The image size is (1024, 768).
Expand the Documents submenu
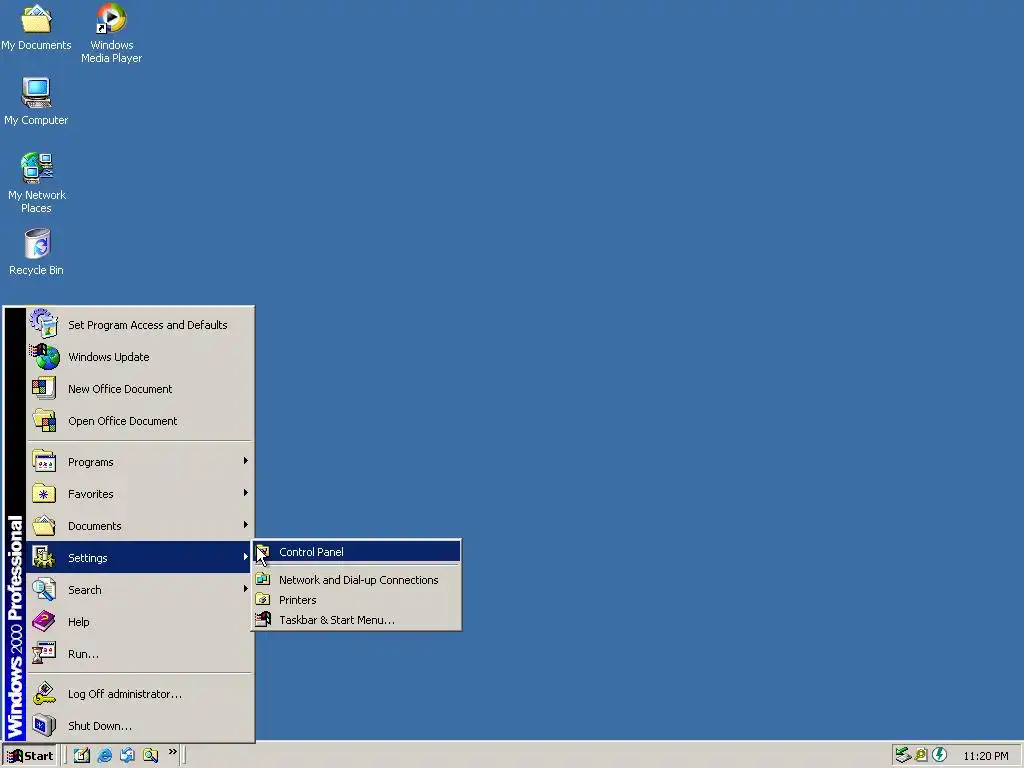click(x=139, y=526)
